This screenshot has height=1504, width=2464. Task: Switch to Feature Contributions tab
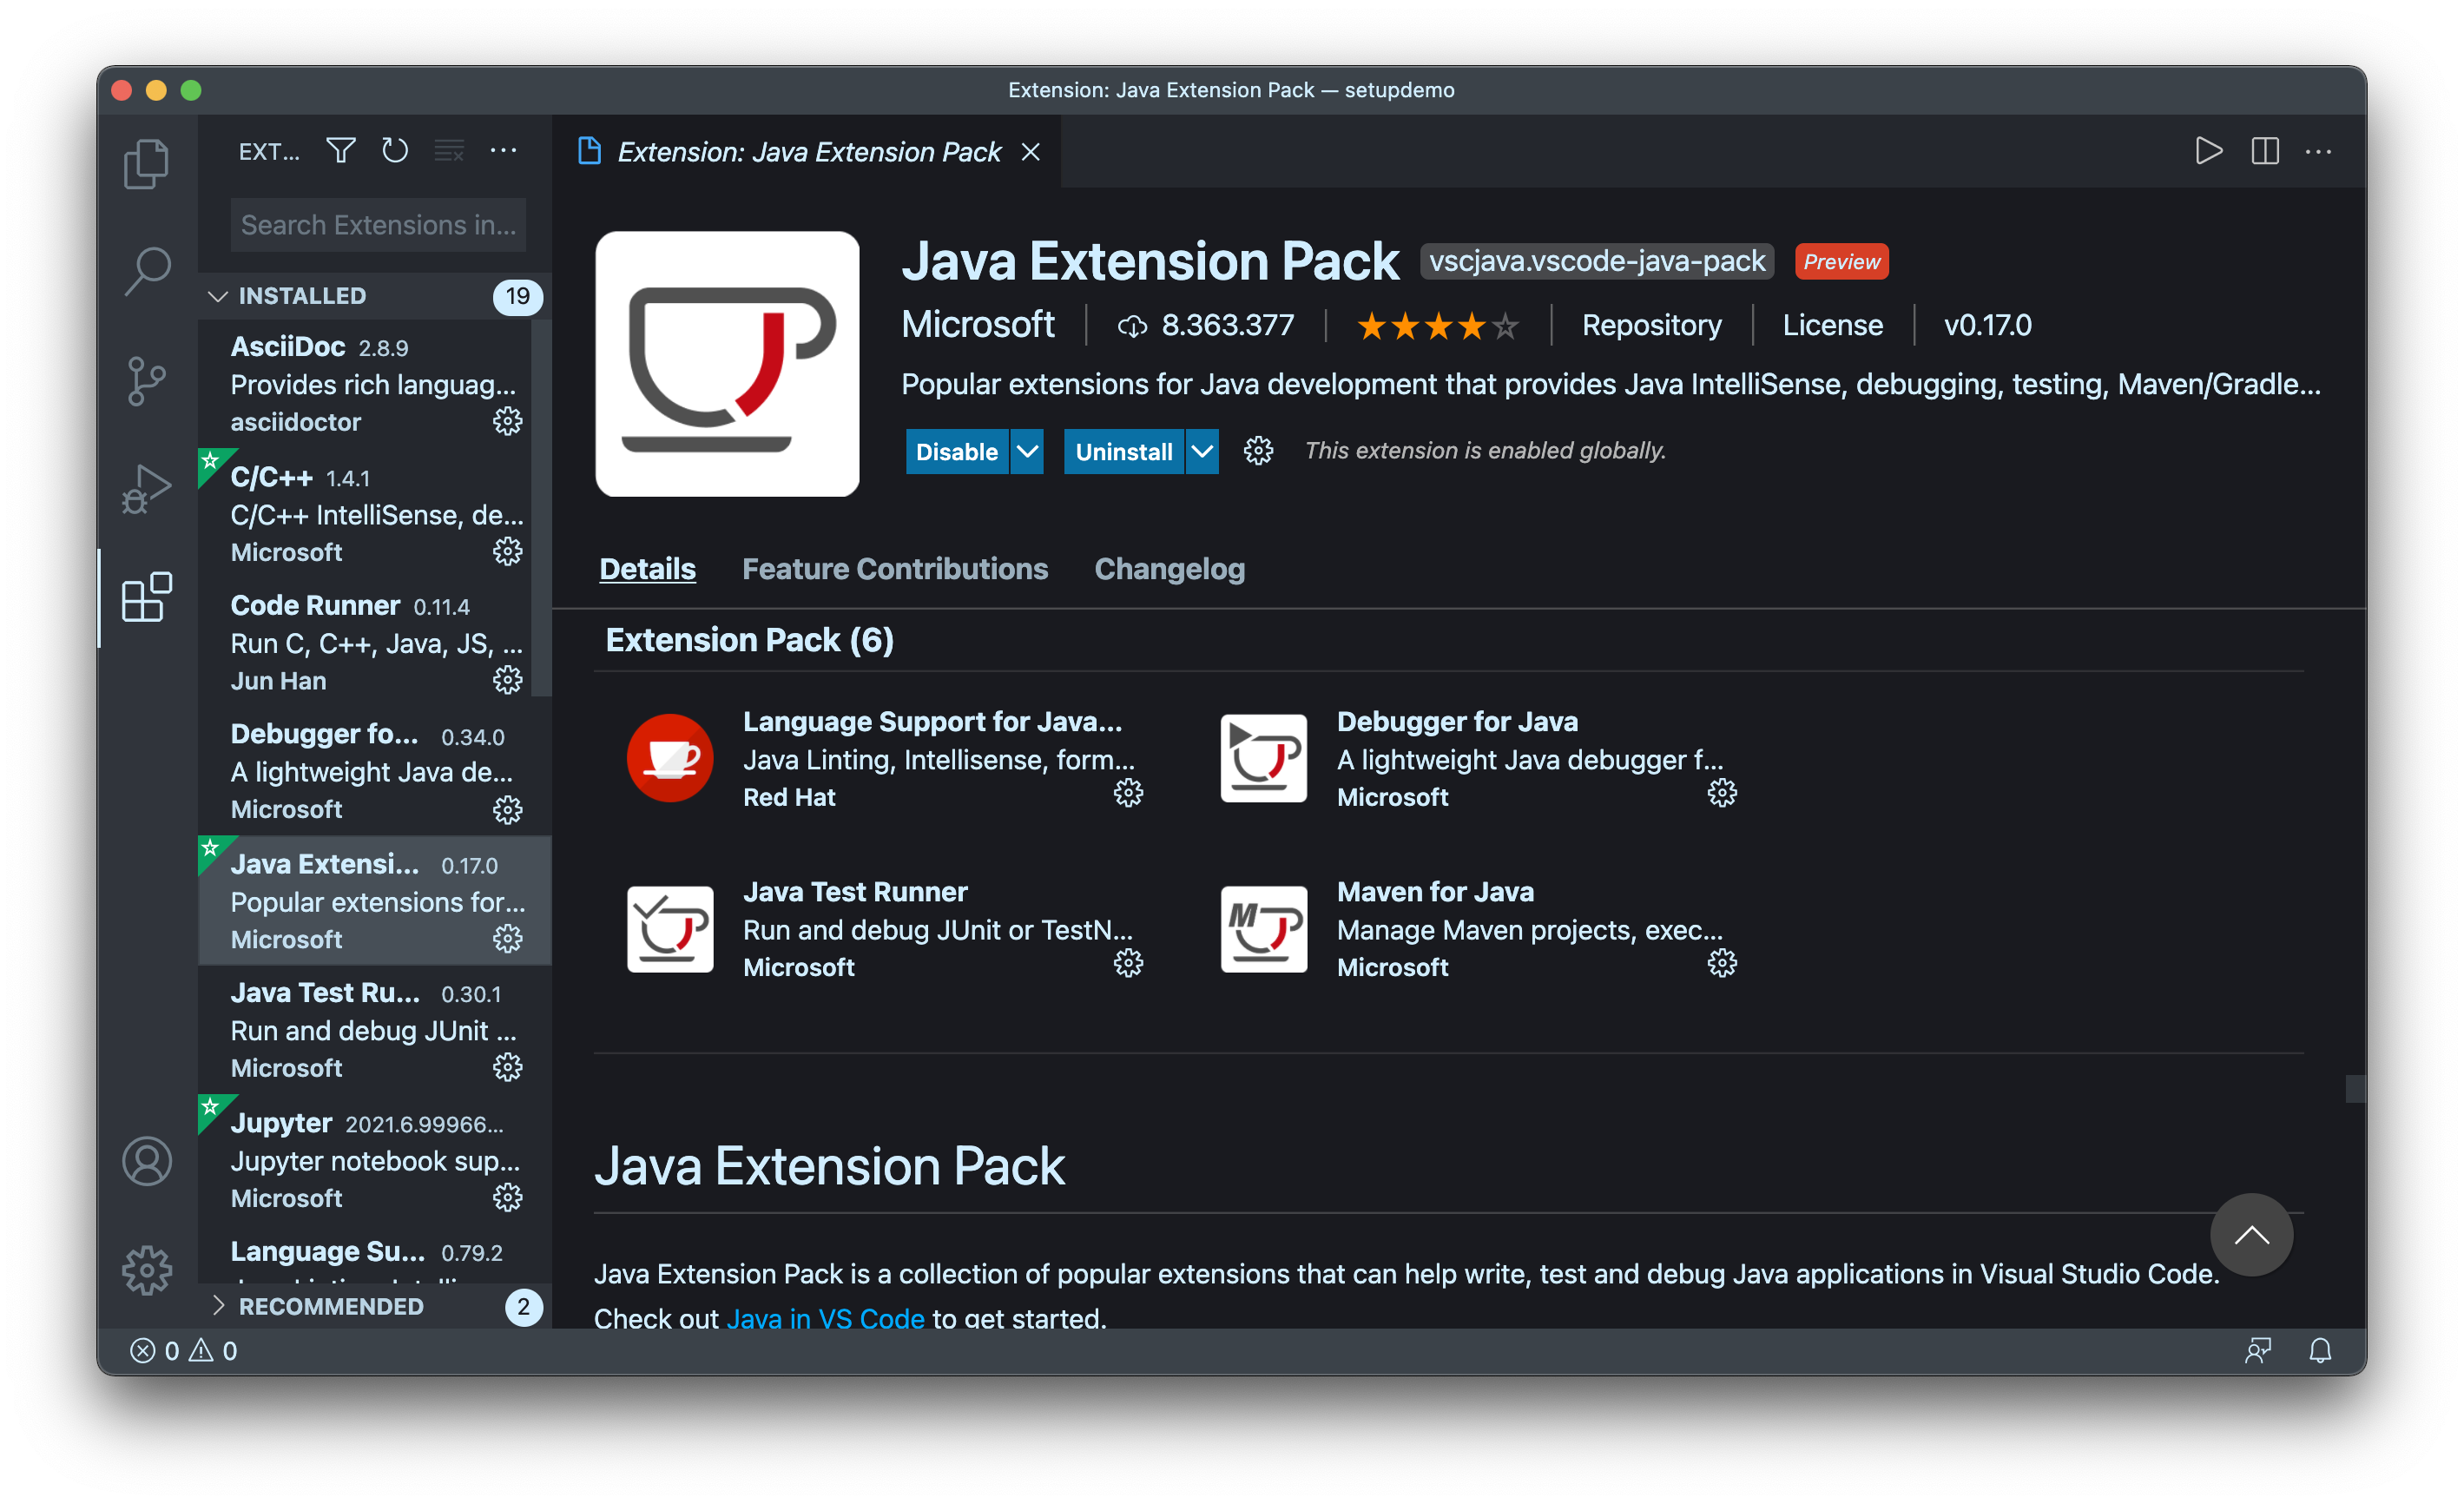click(895, 569)
